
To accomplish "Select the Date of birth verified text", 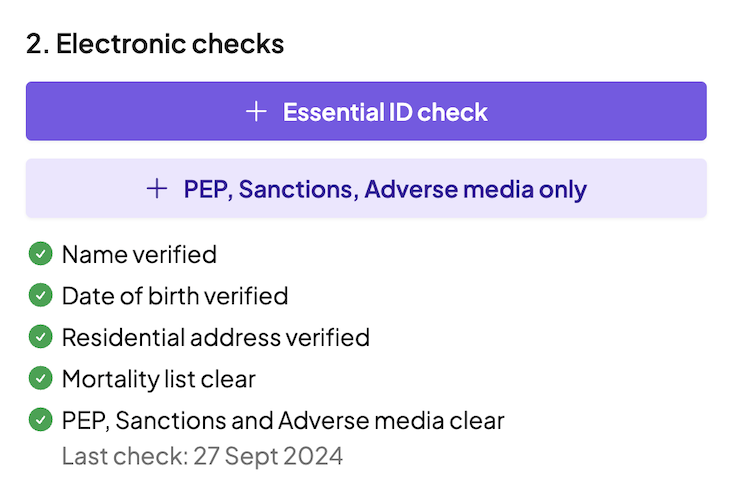I will (175, 296).
